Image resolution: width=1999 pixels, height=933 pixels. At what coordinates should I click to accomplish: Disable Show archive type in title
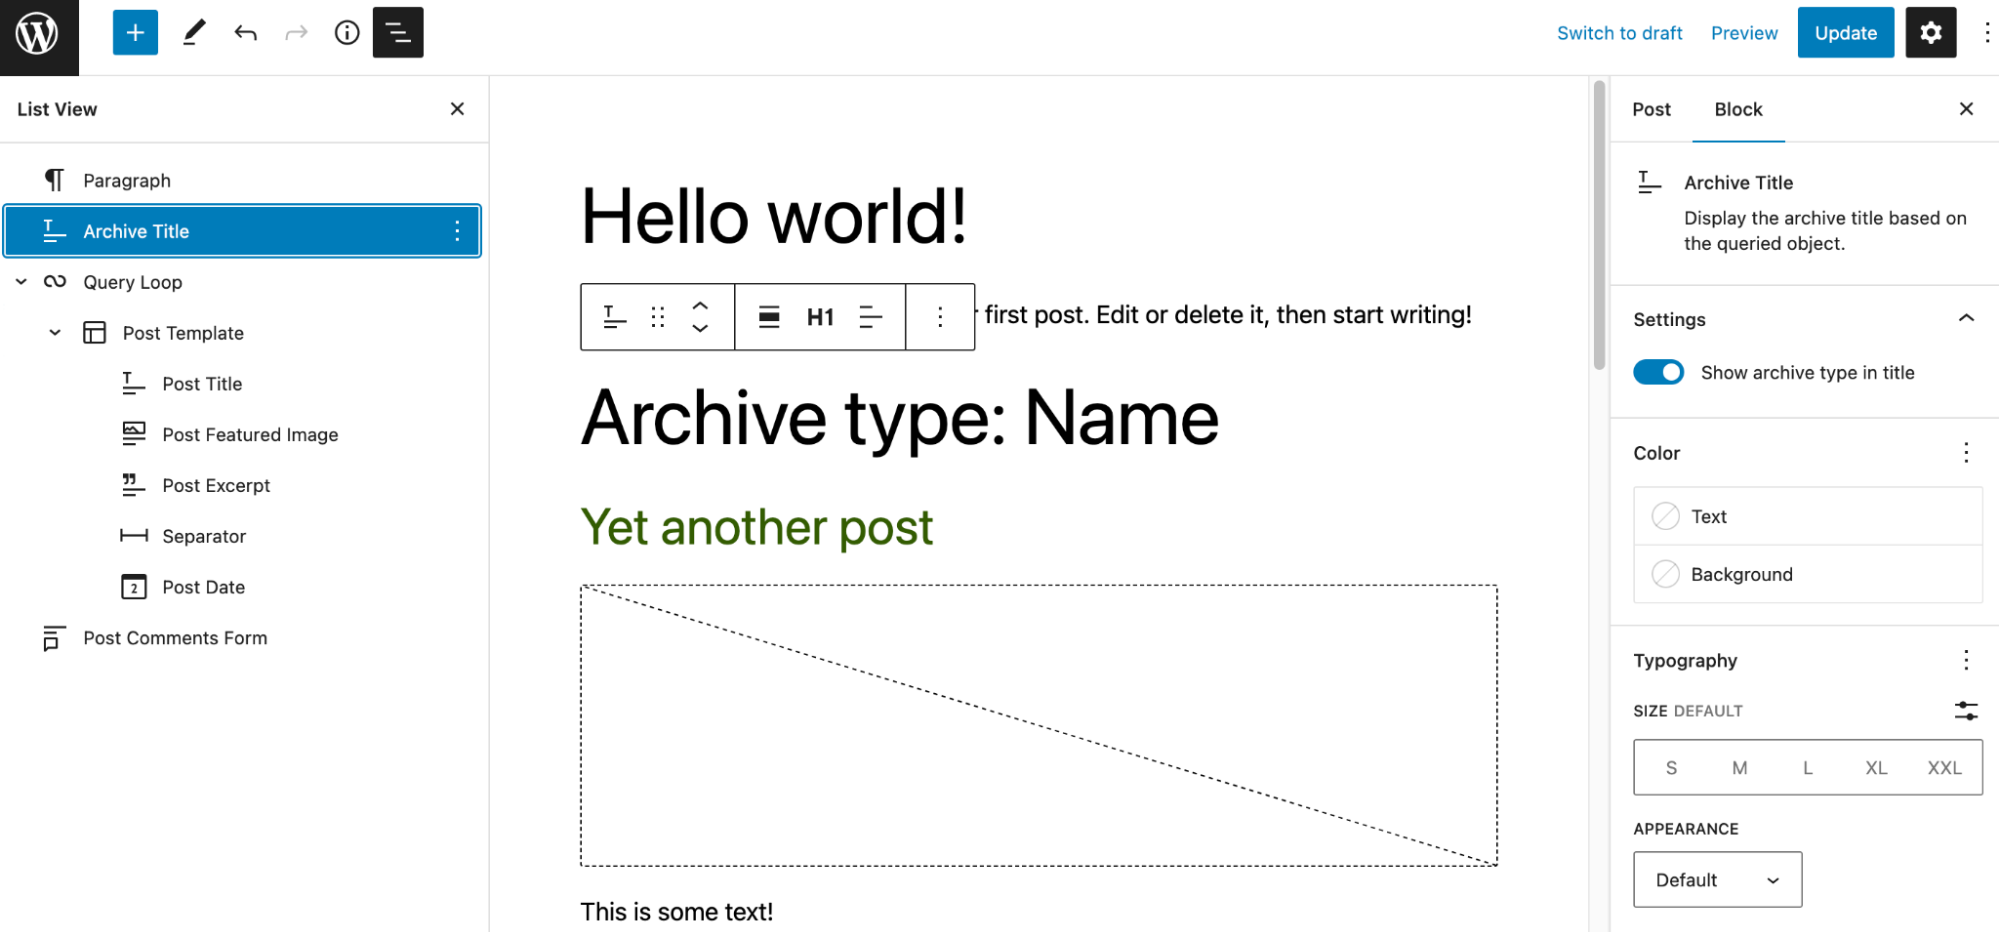[x=1658, y=371]
